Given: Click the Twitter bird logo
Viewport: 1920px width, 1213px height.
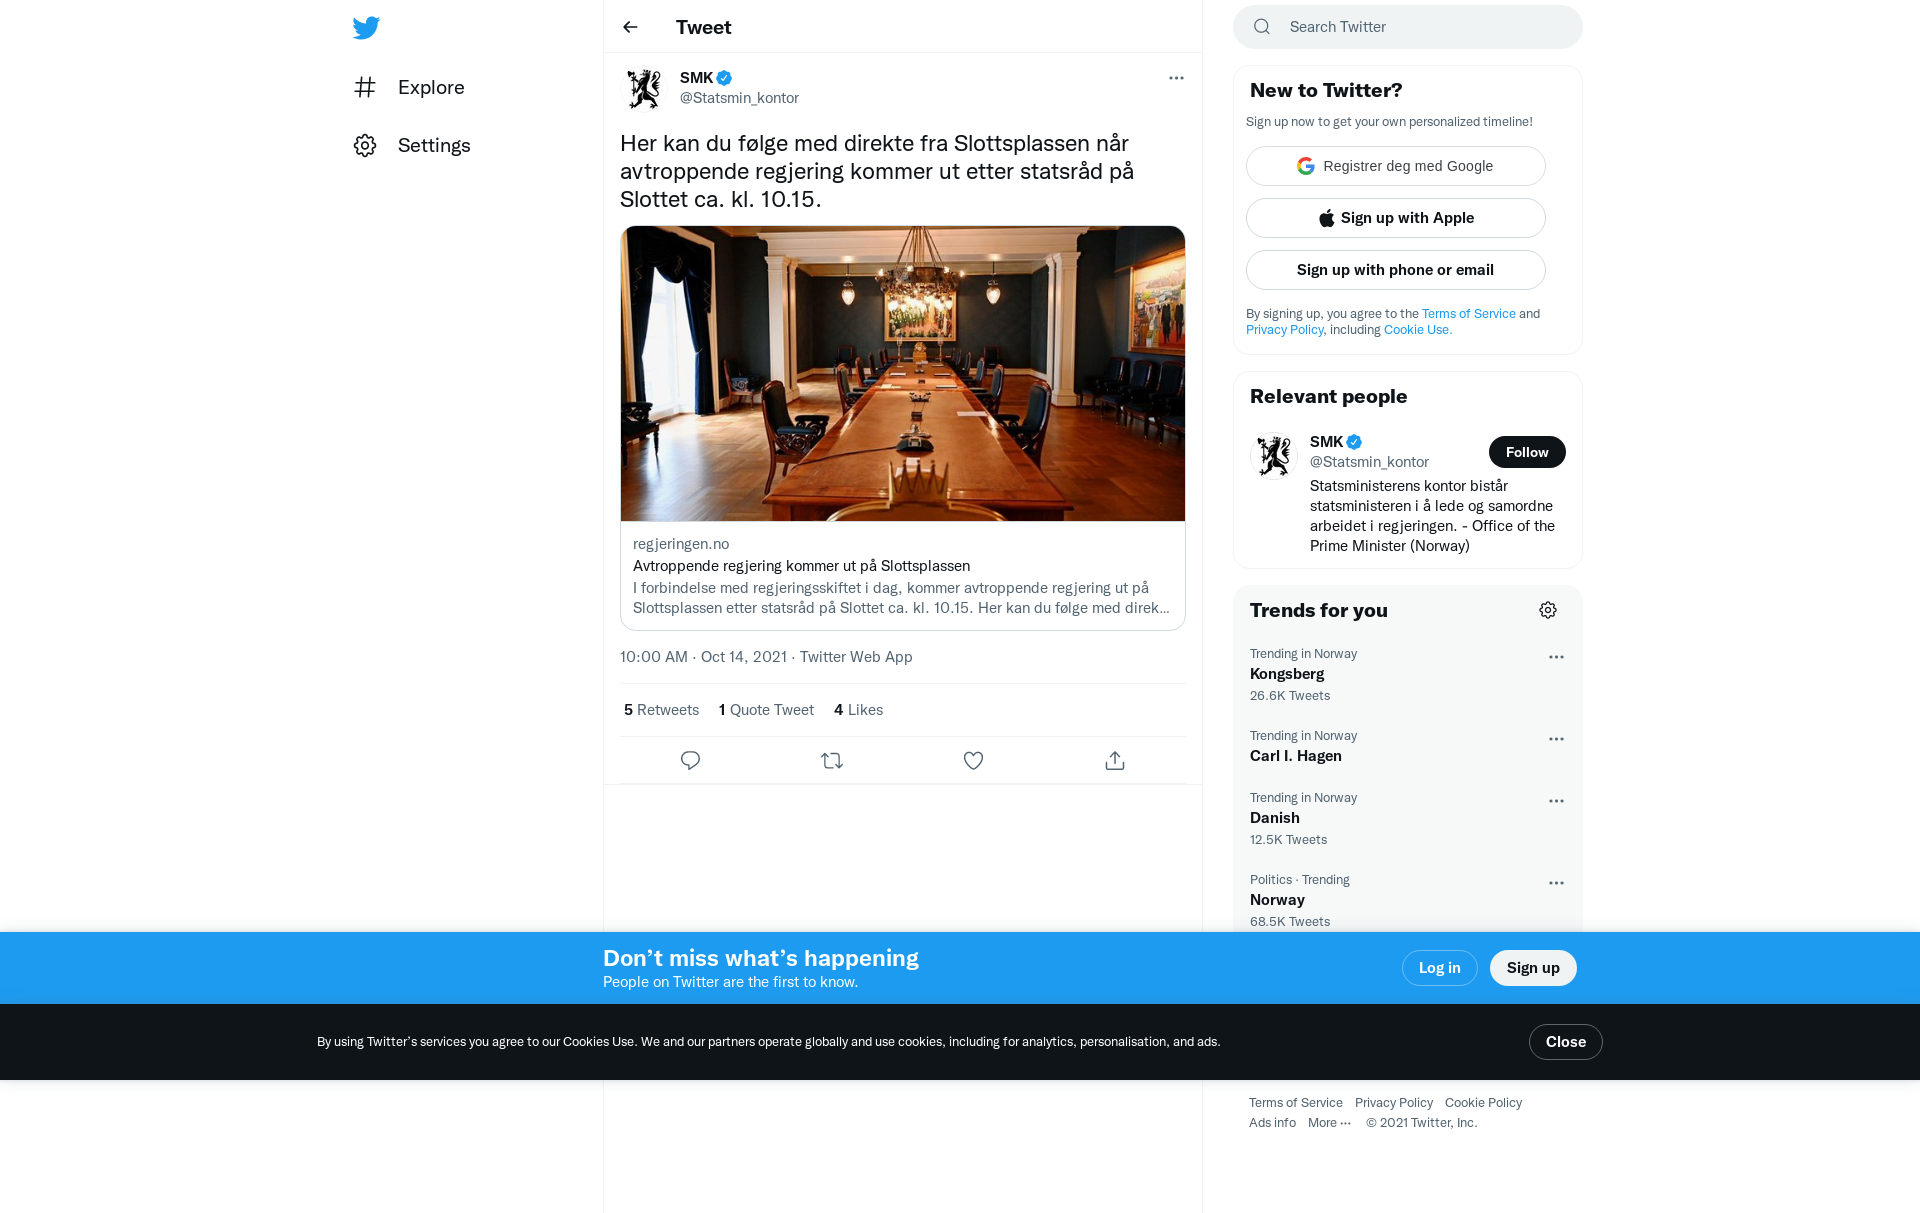Looking at the screenshot, I should [366, 27].
